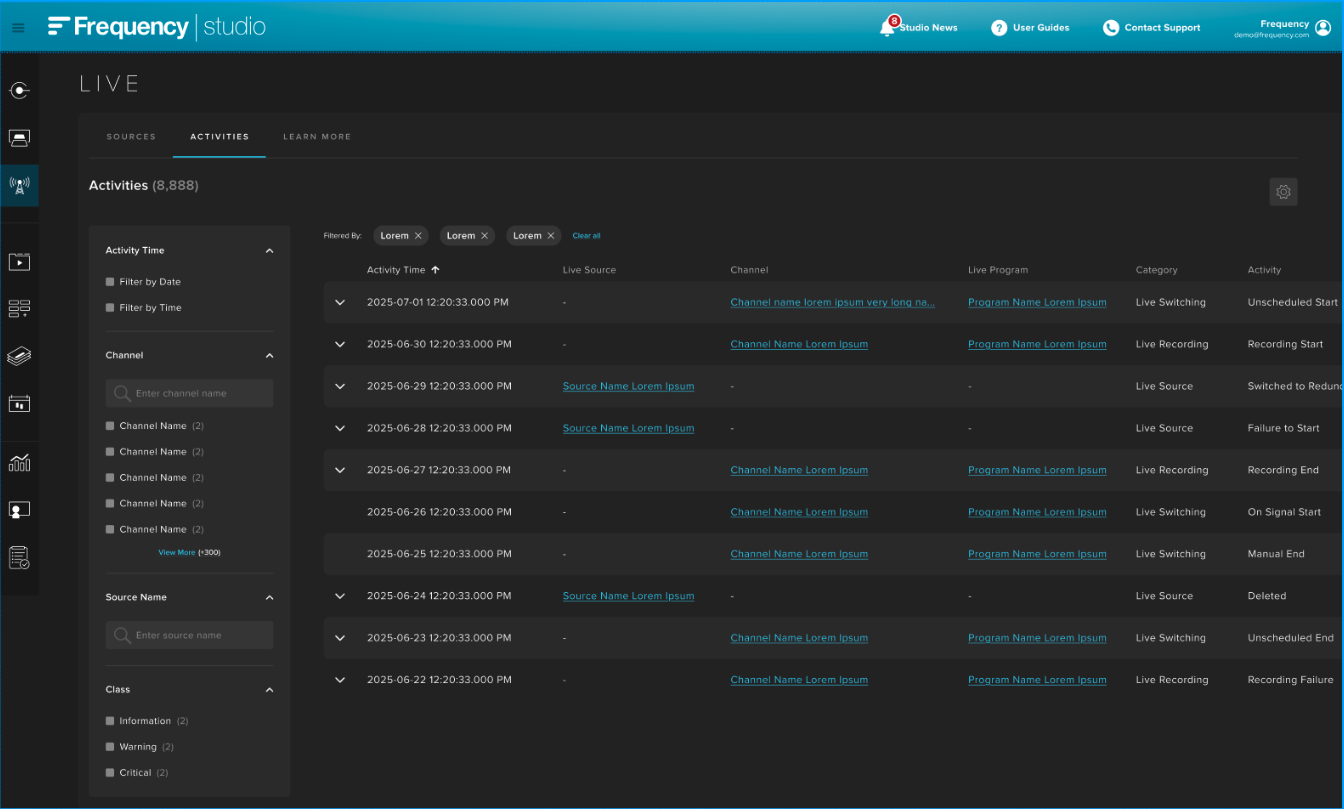Click the table settings gear icon
Viewport: 1344px width, 809px height.
click(x=1283, y=192)
